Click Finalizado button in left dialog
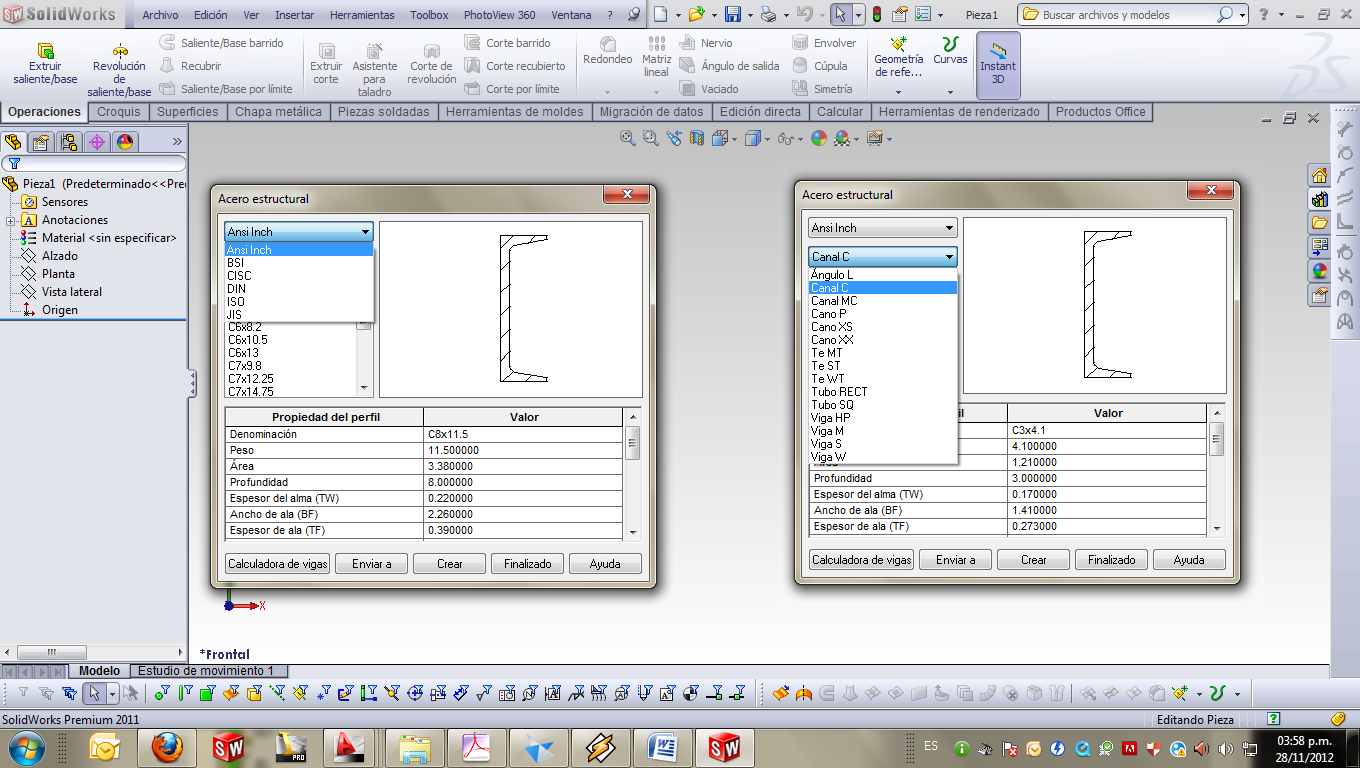Screen dimensions: 1360x768 (x=528, y=564)
